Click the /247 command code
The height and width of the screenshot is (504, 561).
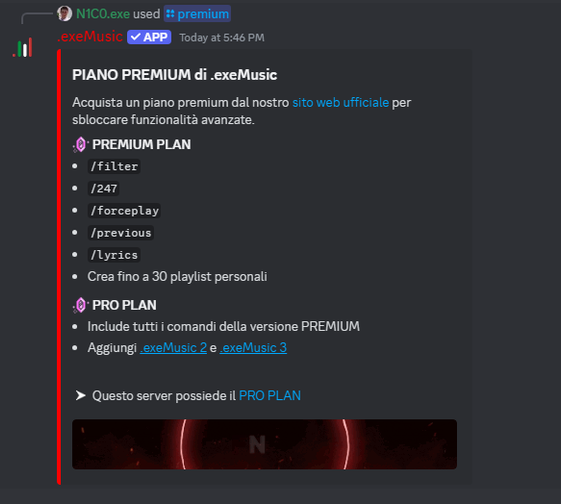click(103, 189)
